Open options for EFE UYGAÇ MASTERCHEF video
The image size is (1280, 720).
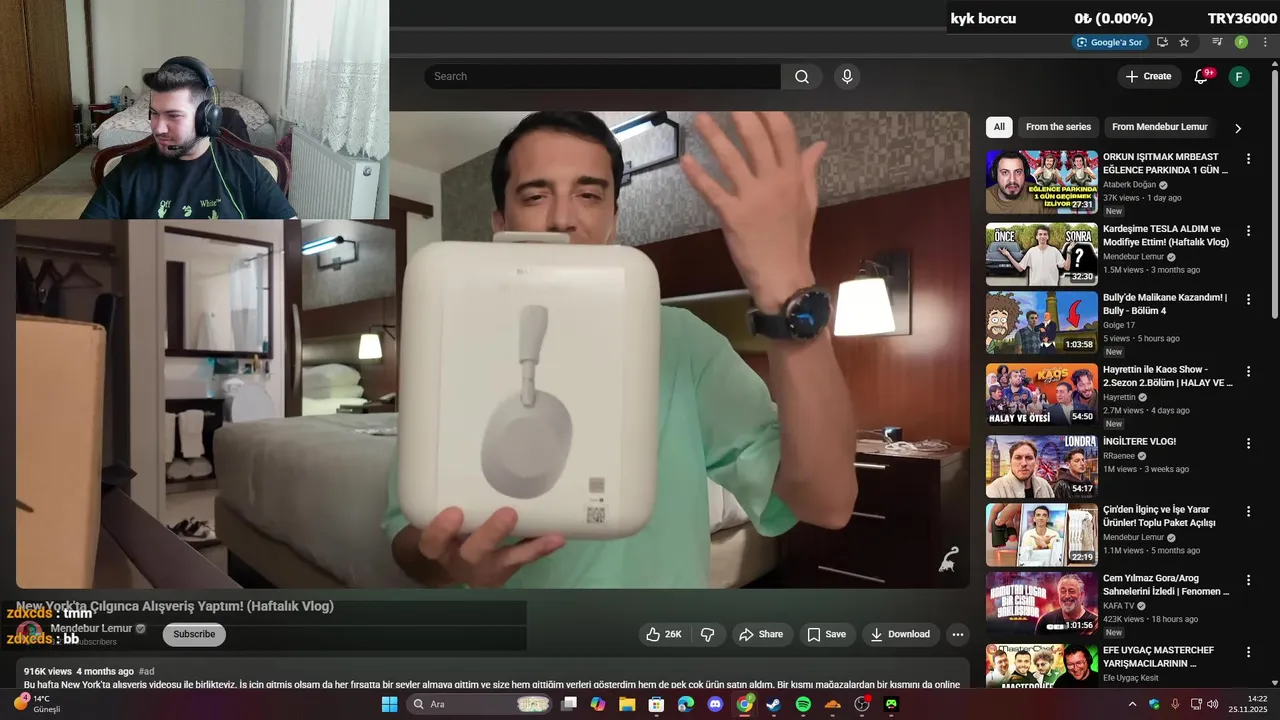click(1248, 652)
